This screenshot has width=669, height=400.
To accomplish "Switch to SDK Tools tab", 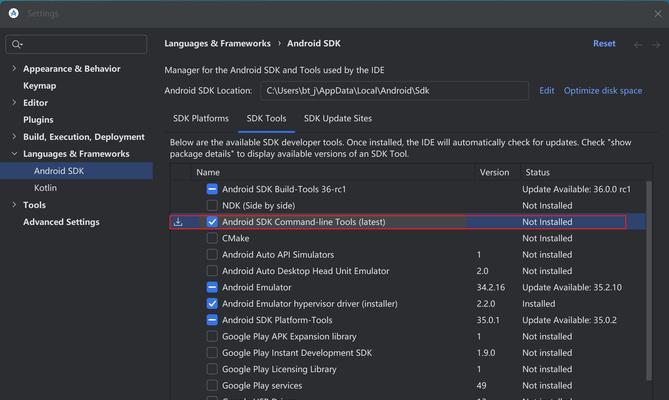I will point(266,119).
